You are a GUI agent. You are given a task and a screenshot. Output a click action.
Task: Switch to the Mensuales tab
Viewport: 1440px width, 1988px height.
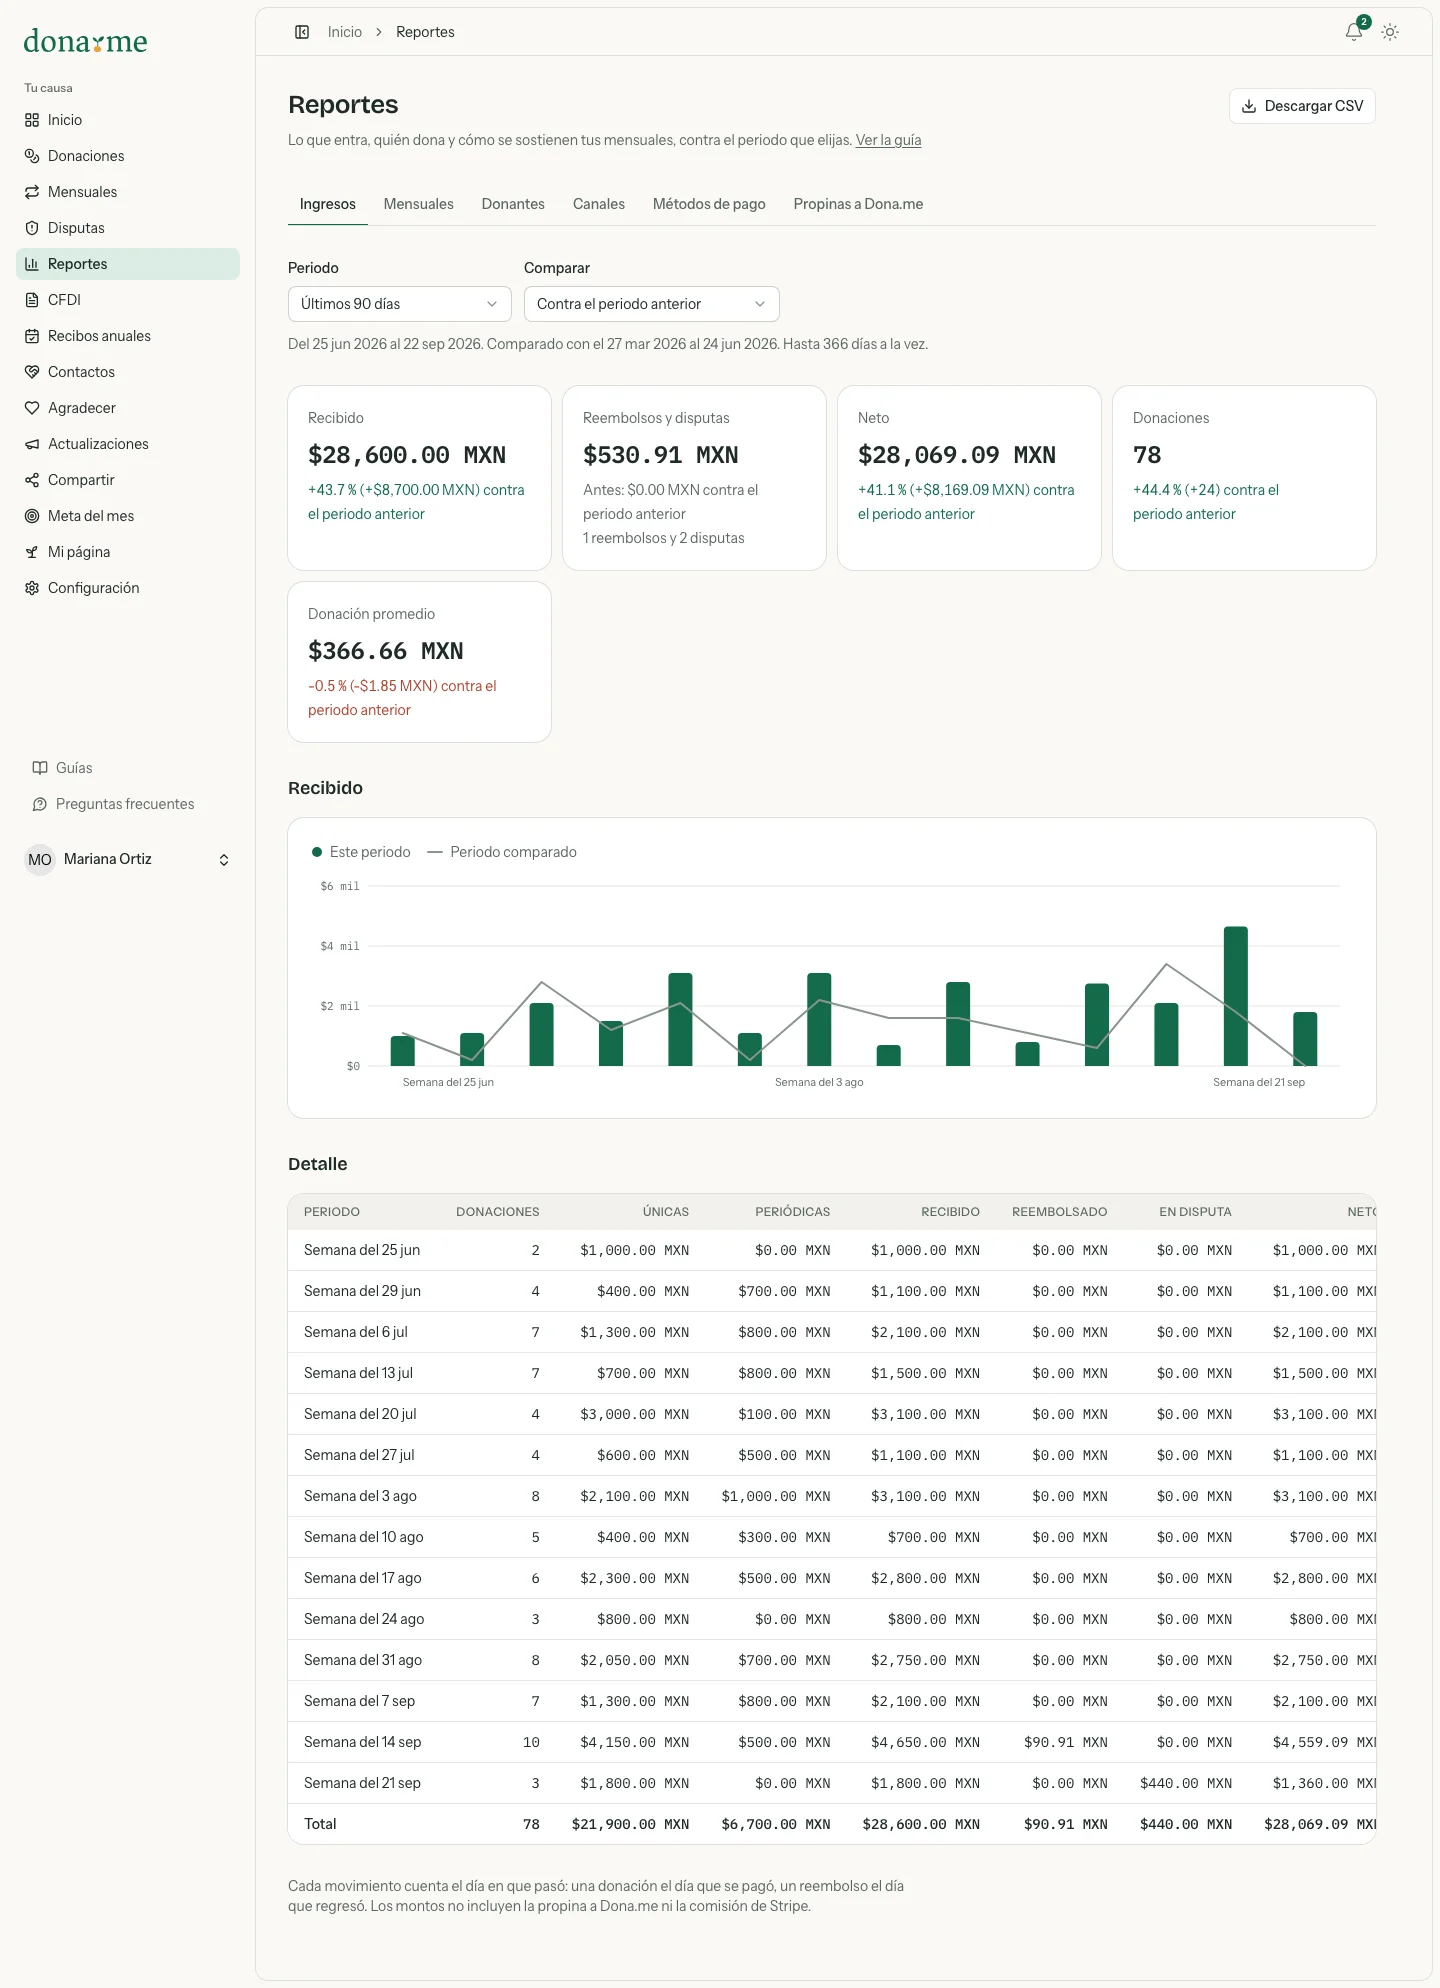coord(419,204)
